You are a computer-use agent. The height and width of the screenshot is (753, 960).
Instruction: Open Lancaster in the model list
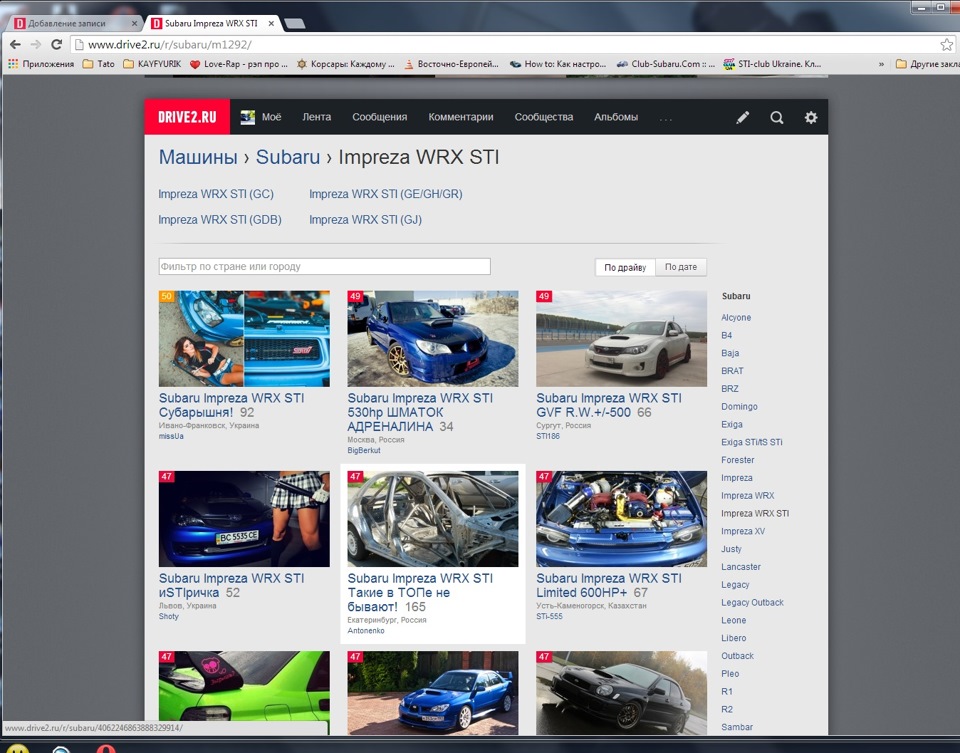point(741,567)
